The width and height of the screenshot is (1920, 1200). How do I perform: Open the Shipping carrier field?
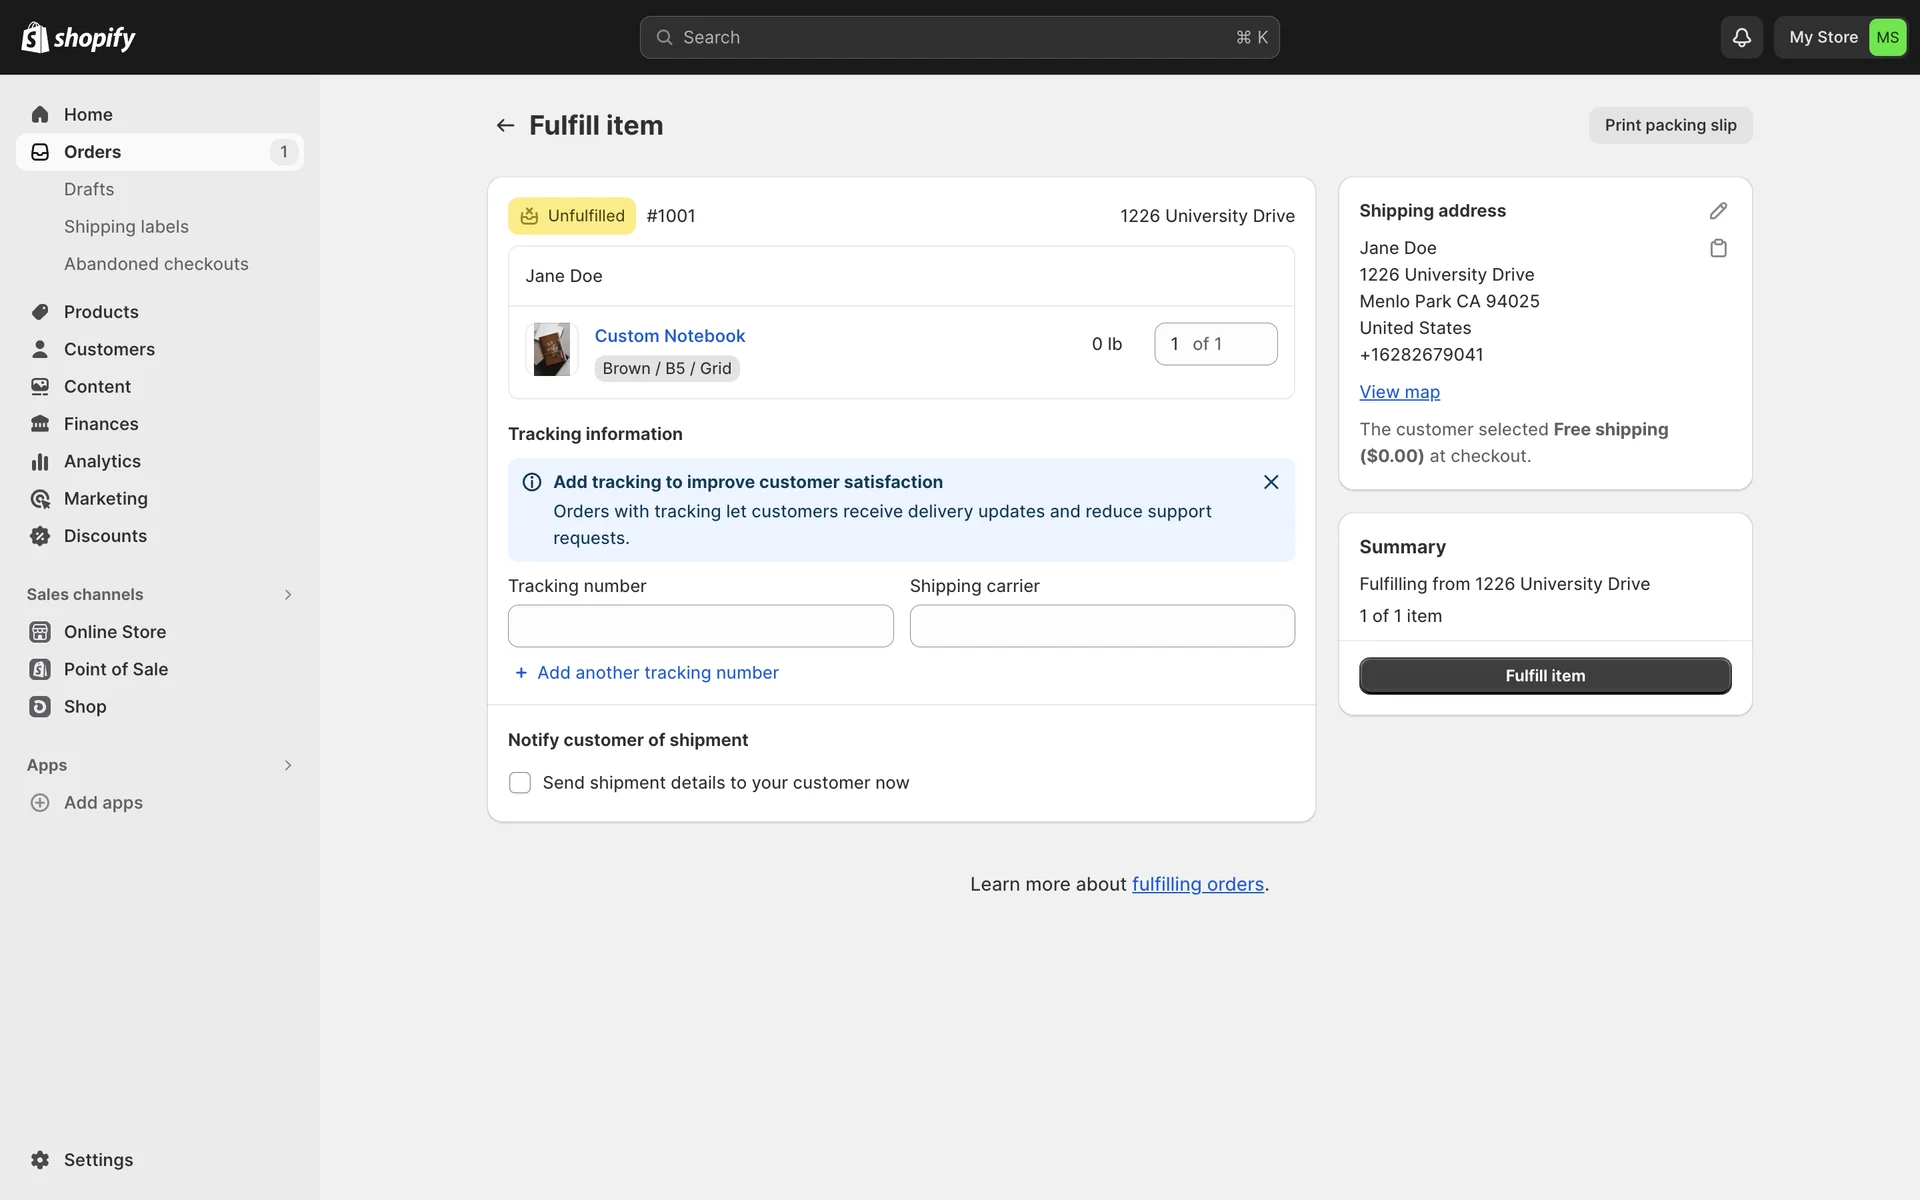point(1102,626)
